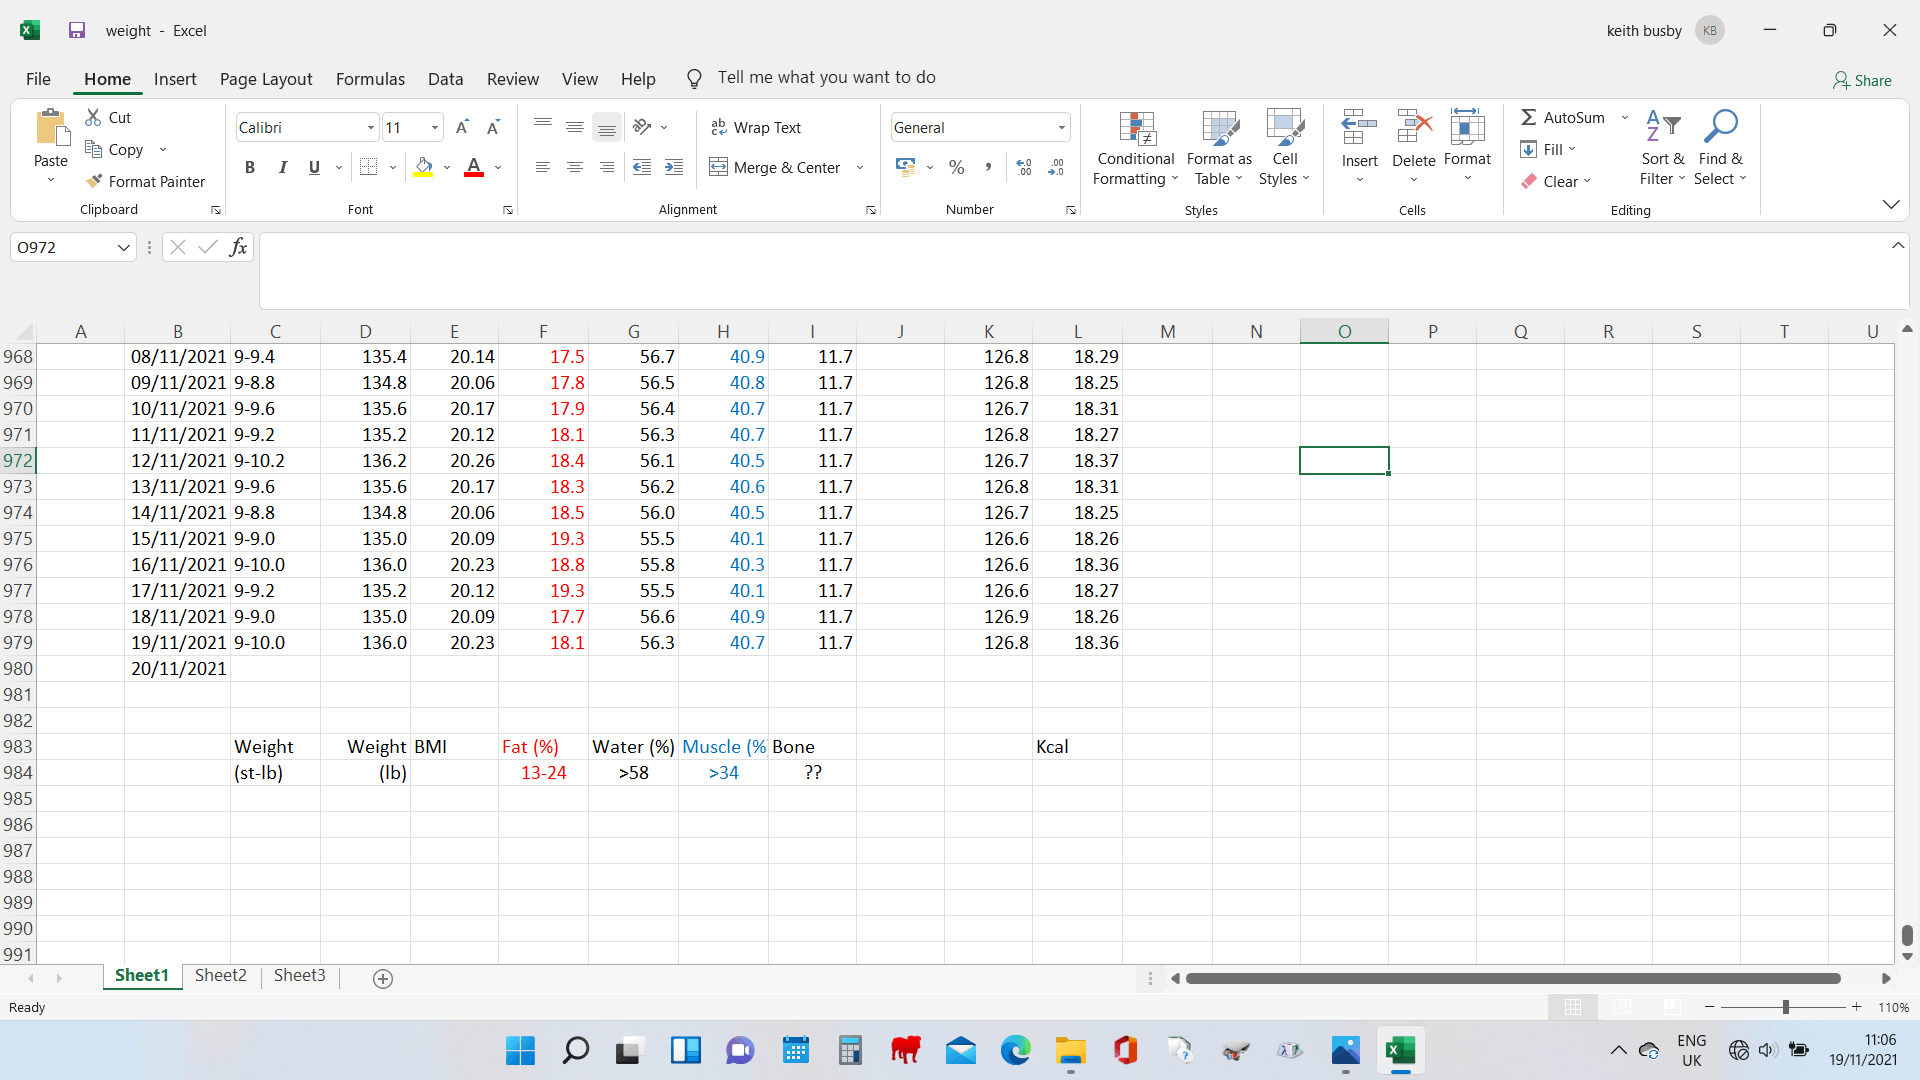
Task: Click the Percent Style icon
Action: tap(957, 167)
